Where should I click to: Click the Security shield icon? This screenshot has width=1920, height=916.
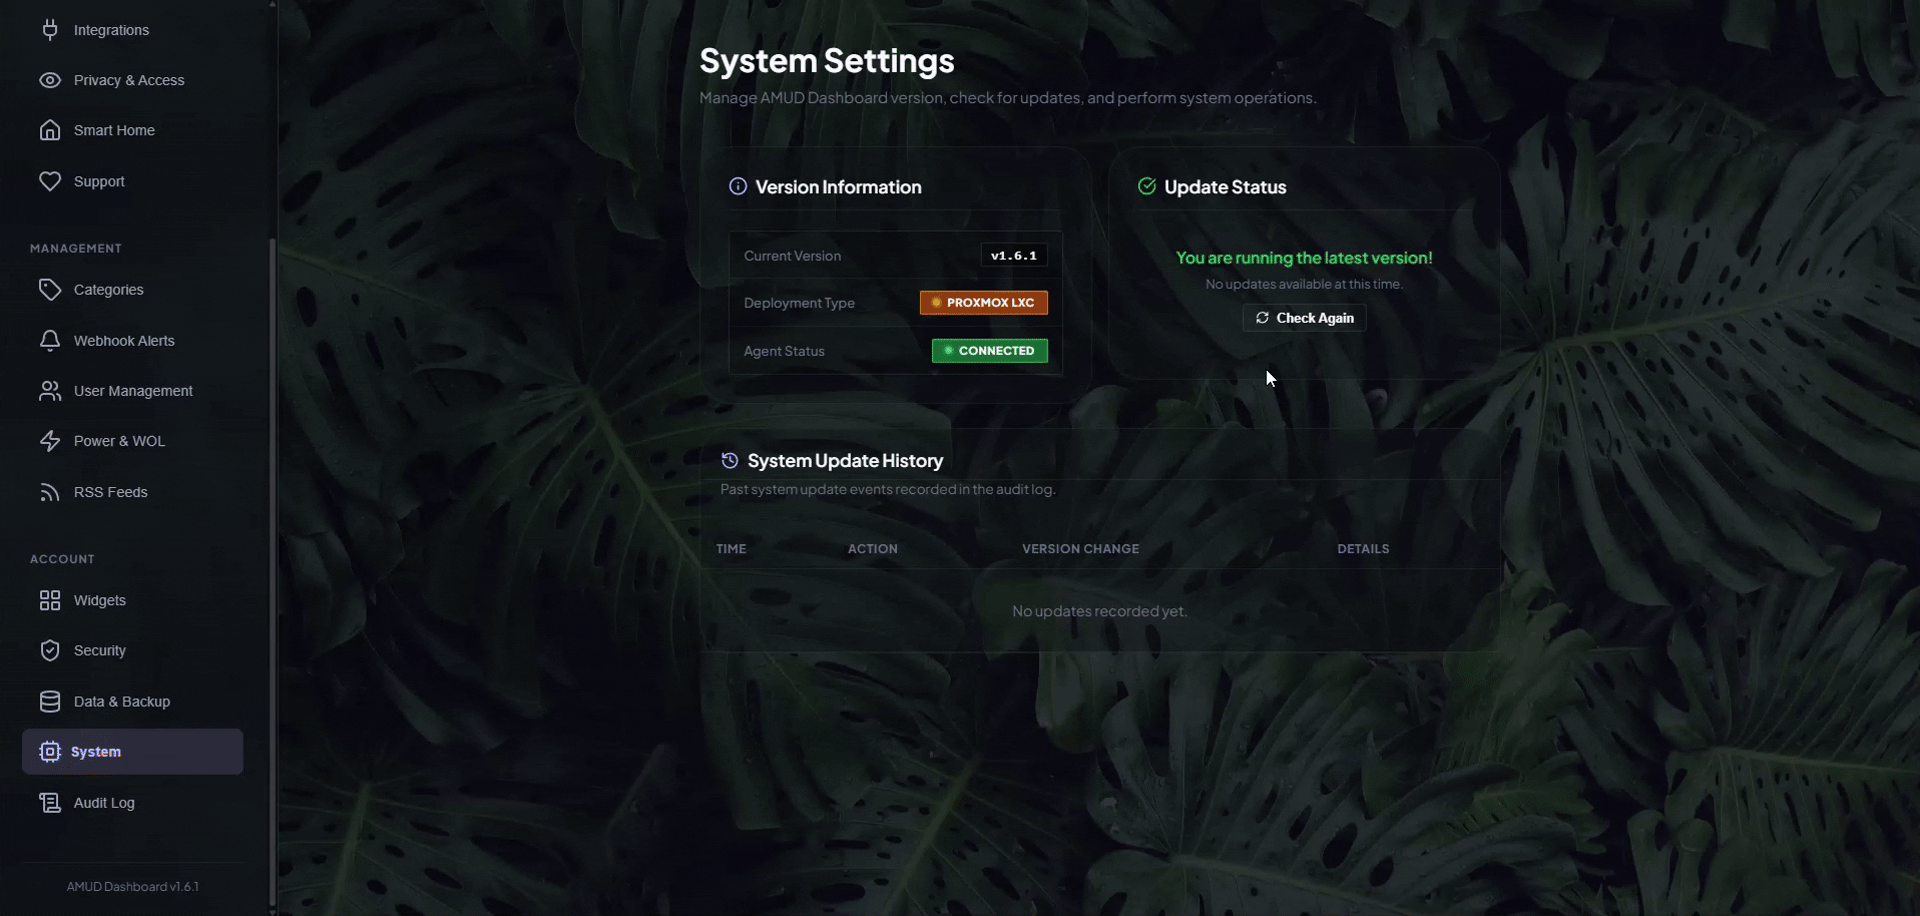[x=50, y=650]
